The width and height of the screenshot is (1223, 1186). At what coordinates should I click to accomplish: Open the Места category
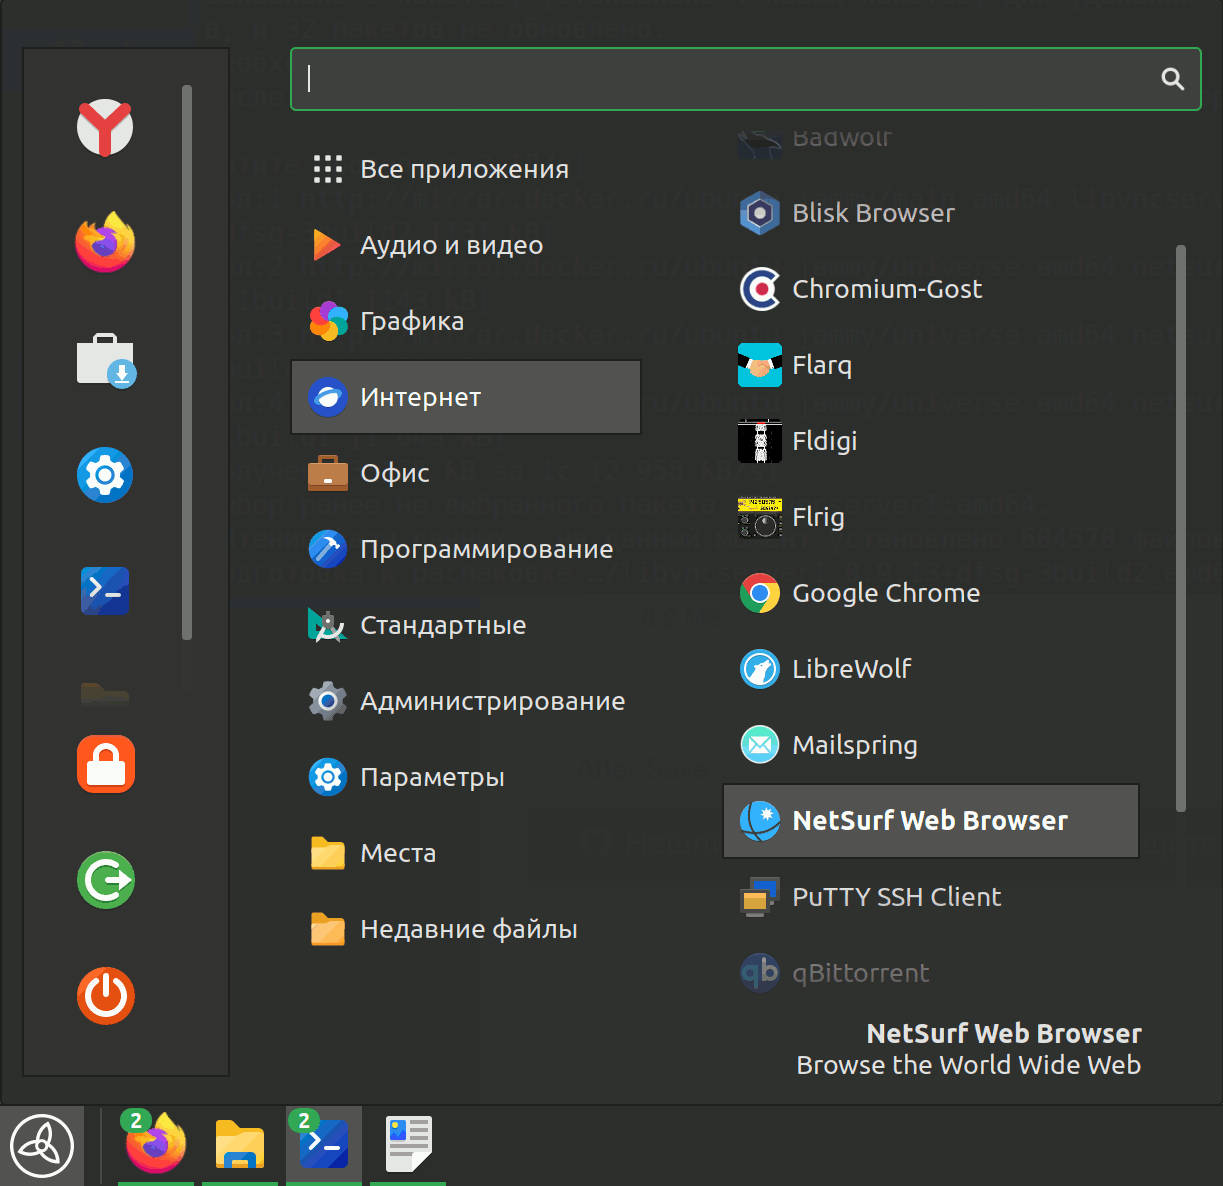[466, 853]
